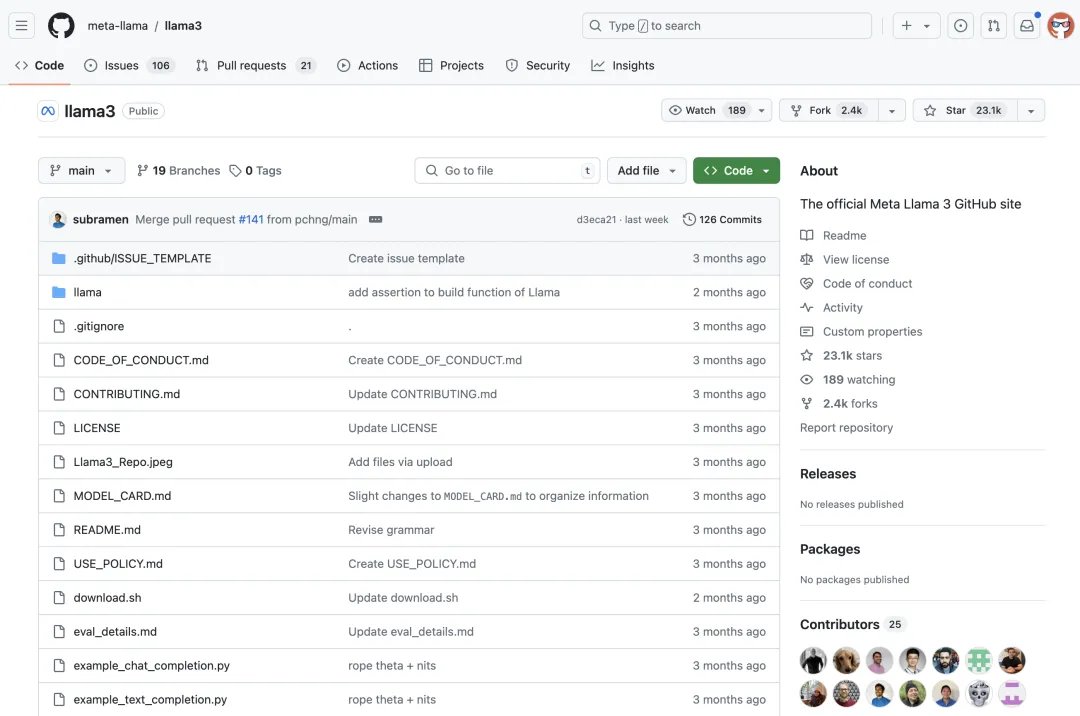The image size is (1080, 716).
Task: Open example_chat_completion.py file
Action: [x=152, y=666]
